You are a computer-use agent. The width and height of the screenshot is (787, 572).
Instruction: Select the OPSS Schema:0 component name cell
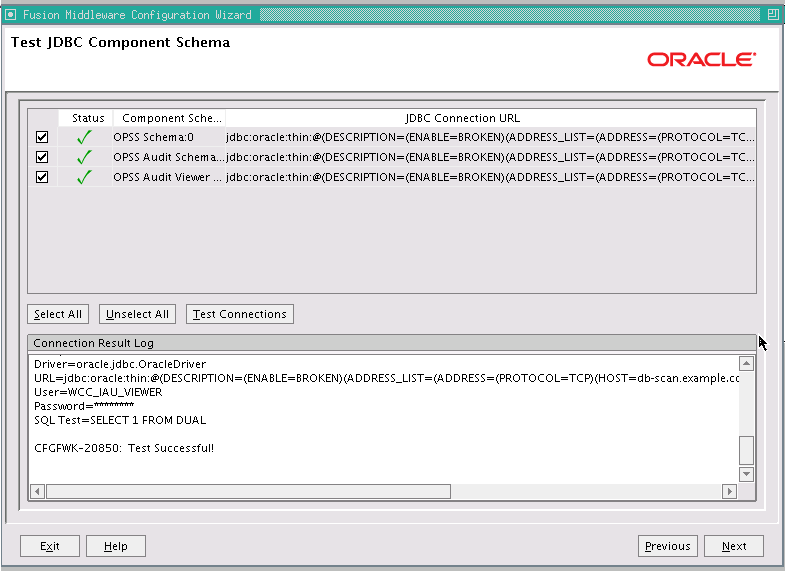click(169, 137)
